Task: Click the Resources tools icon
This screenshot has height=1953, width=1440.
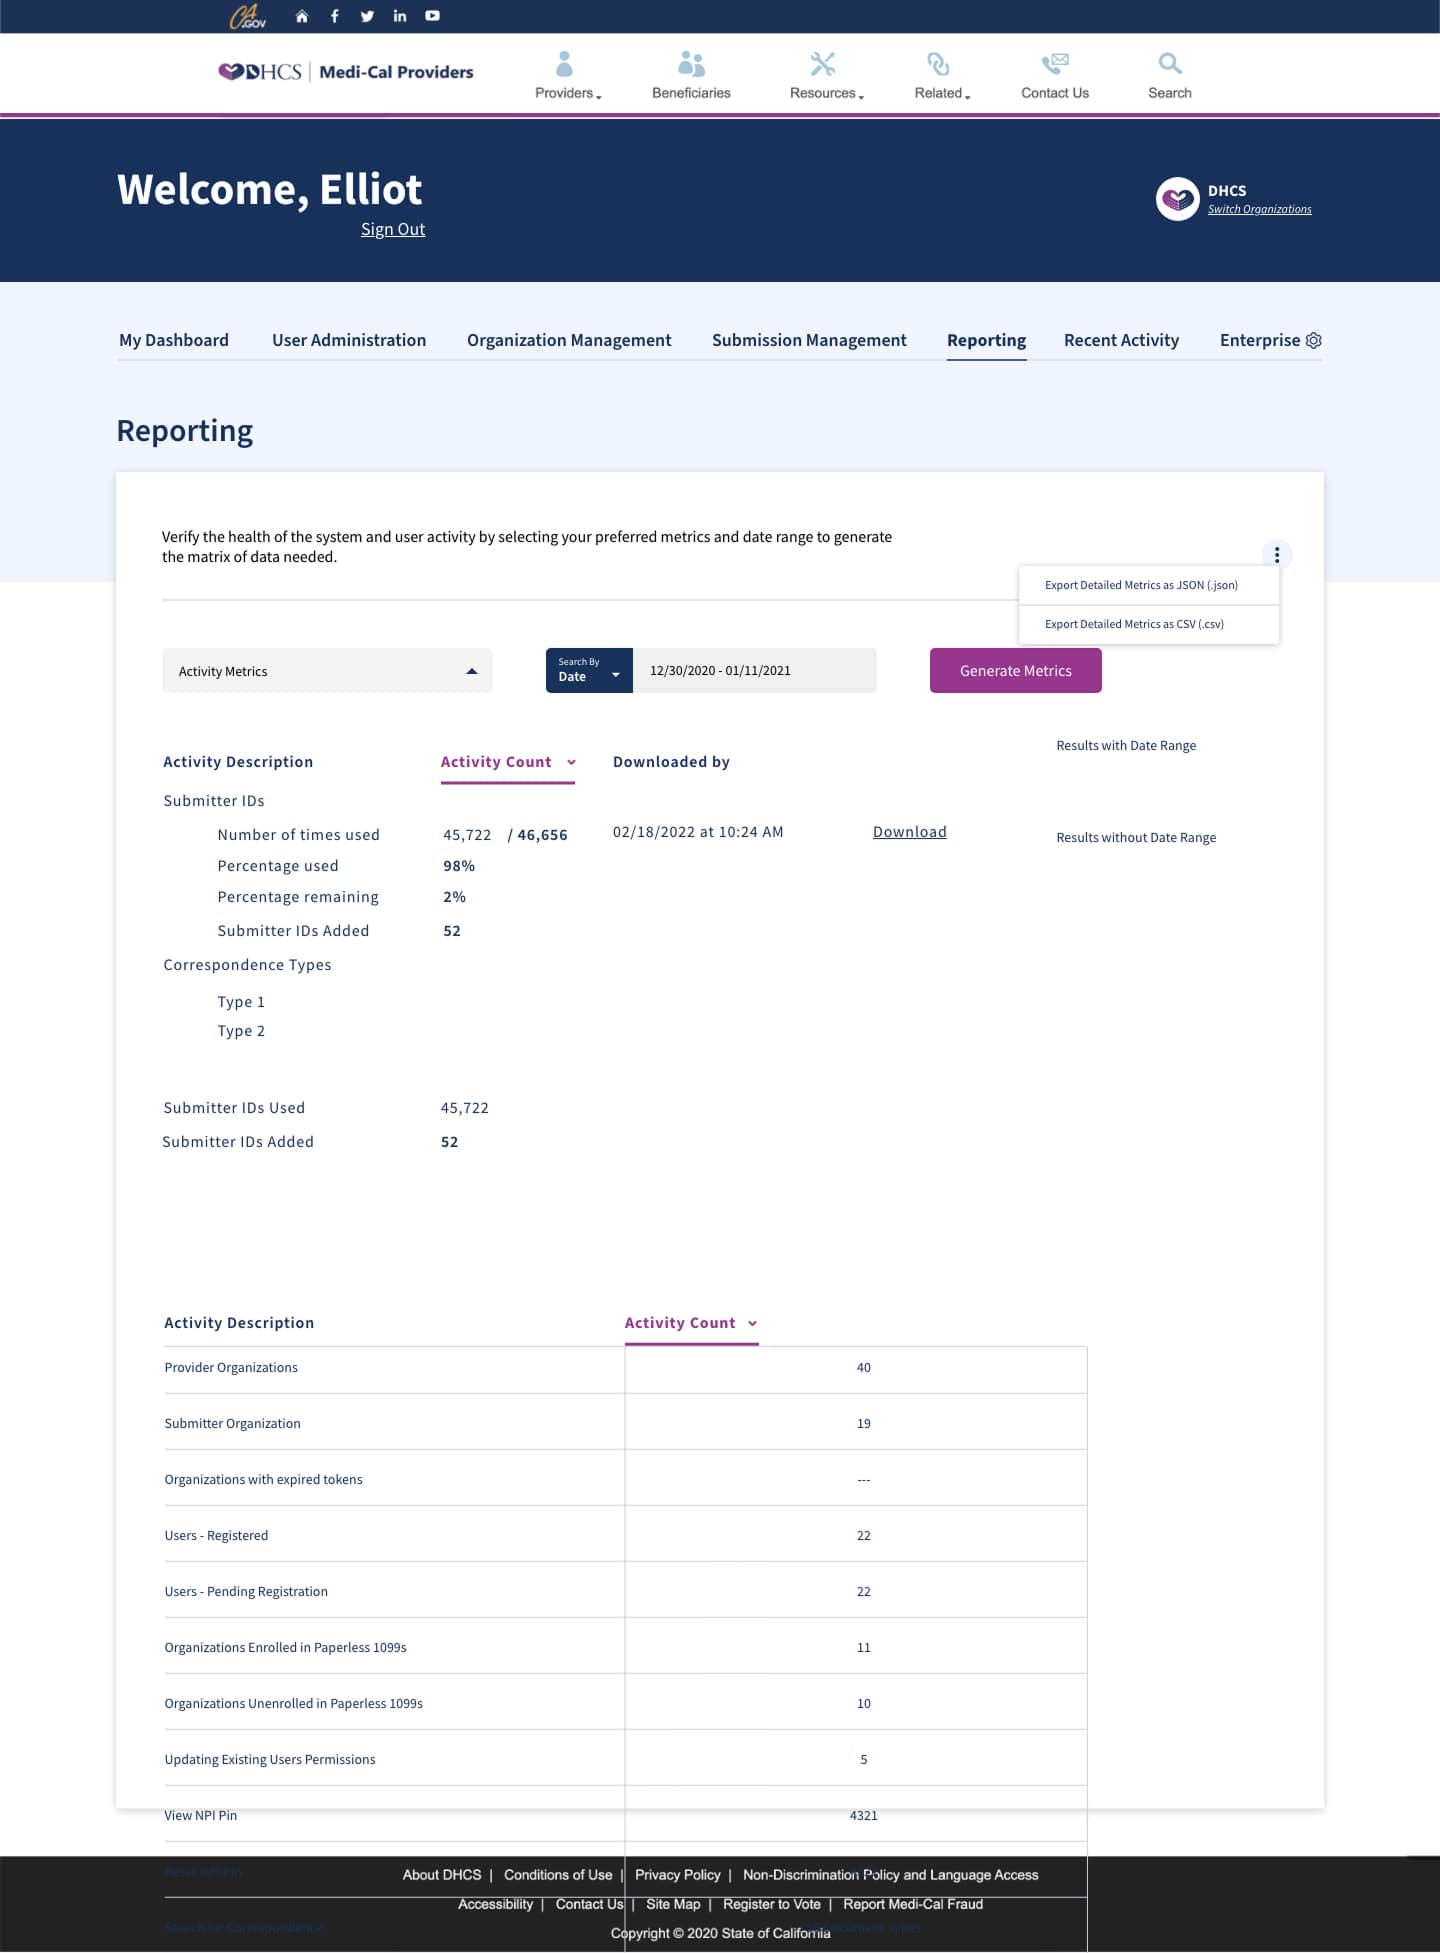Action: (x=823, y=64)
